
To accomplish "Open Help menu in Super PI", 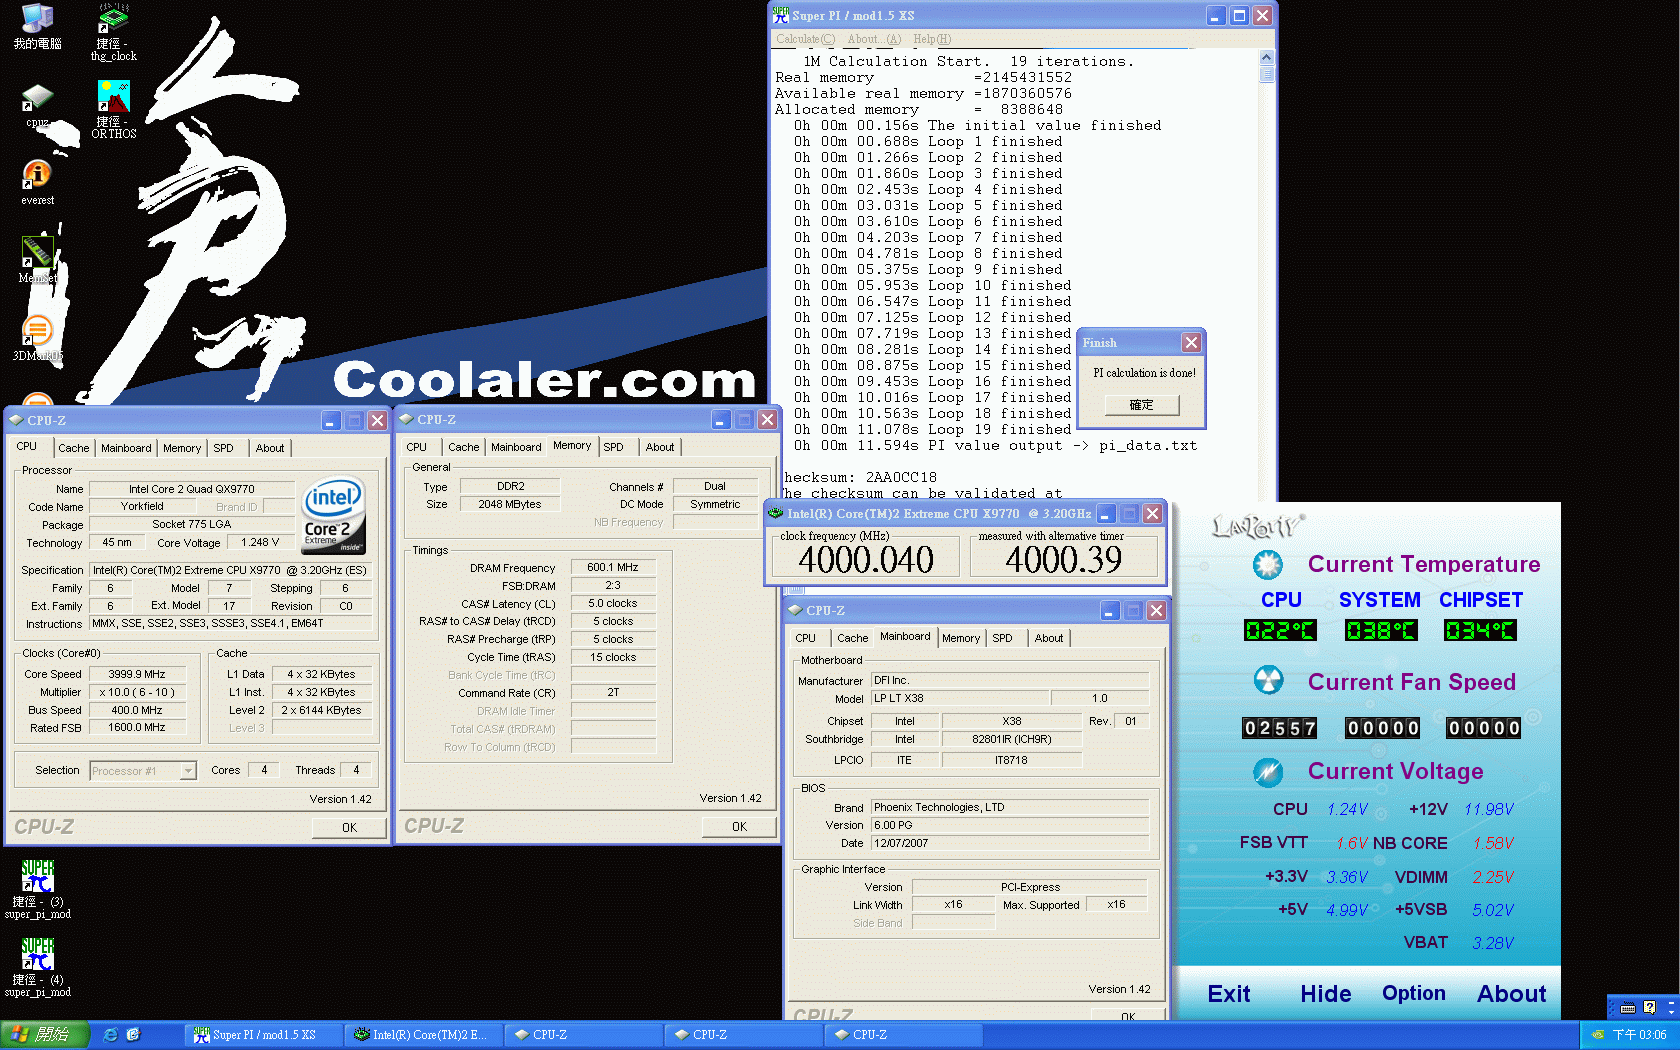I will tap(932, 39).
